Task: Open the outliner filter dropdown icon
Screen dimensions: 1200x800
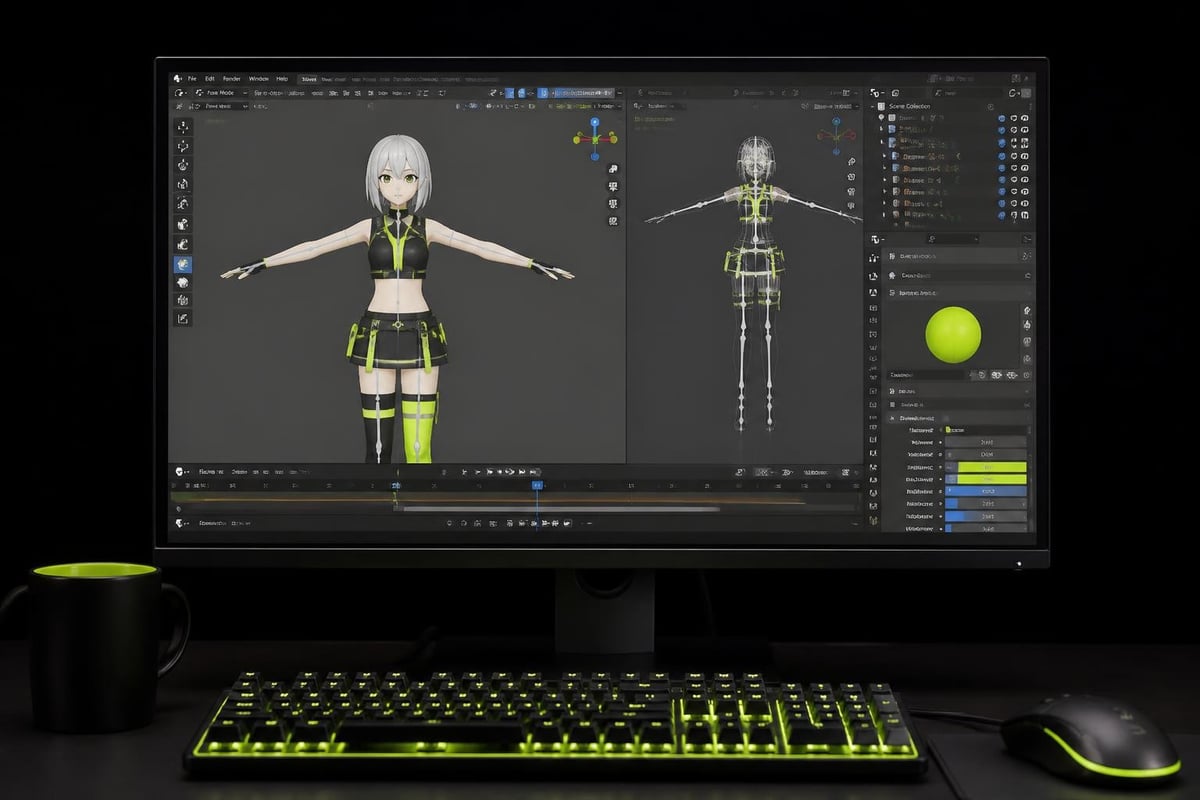Action: (x=1016, y=92)
